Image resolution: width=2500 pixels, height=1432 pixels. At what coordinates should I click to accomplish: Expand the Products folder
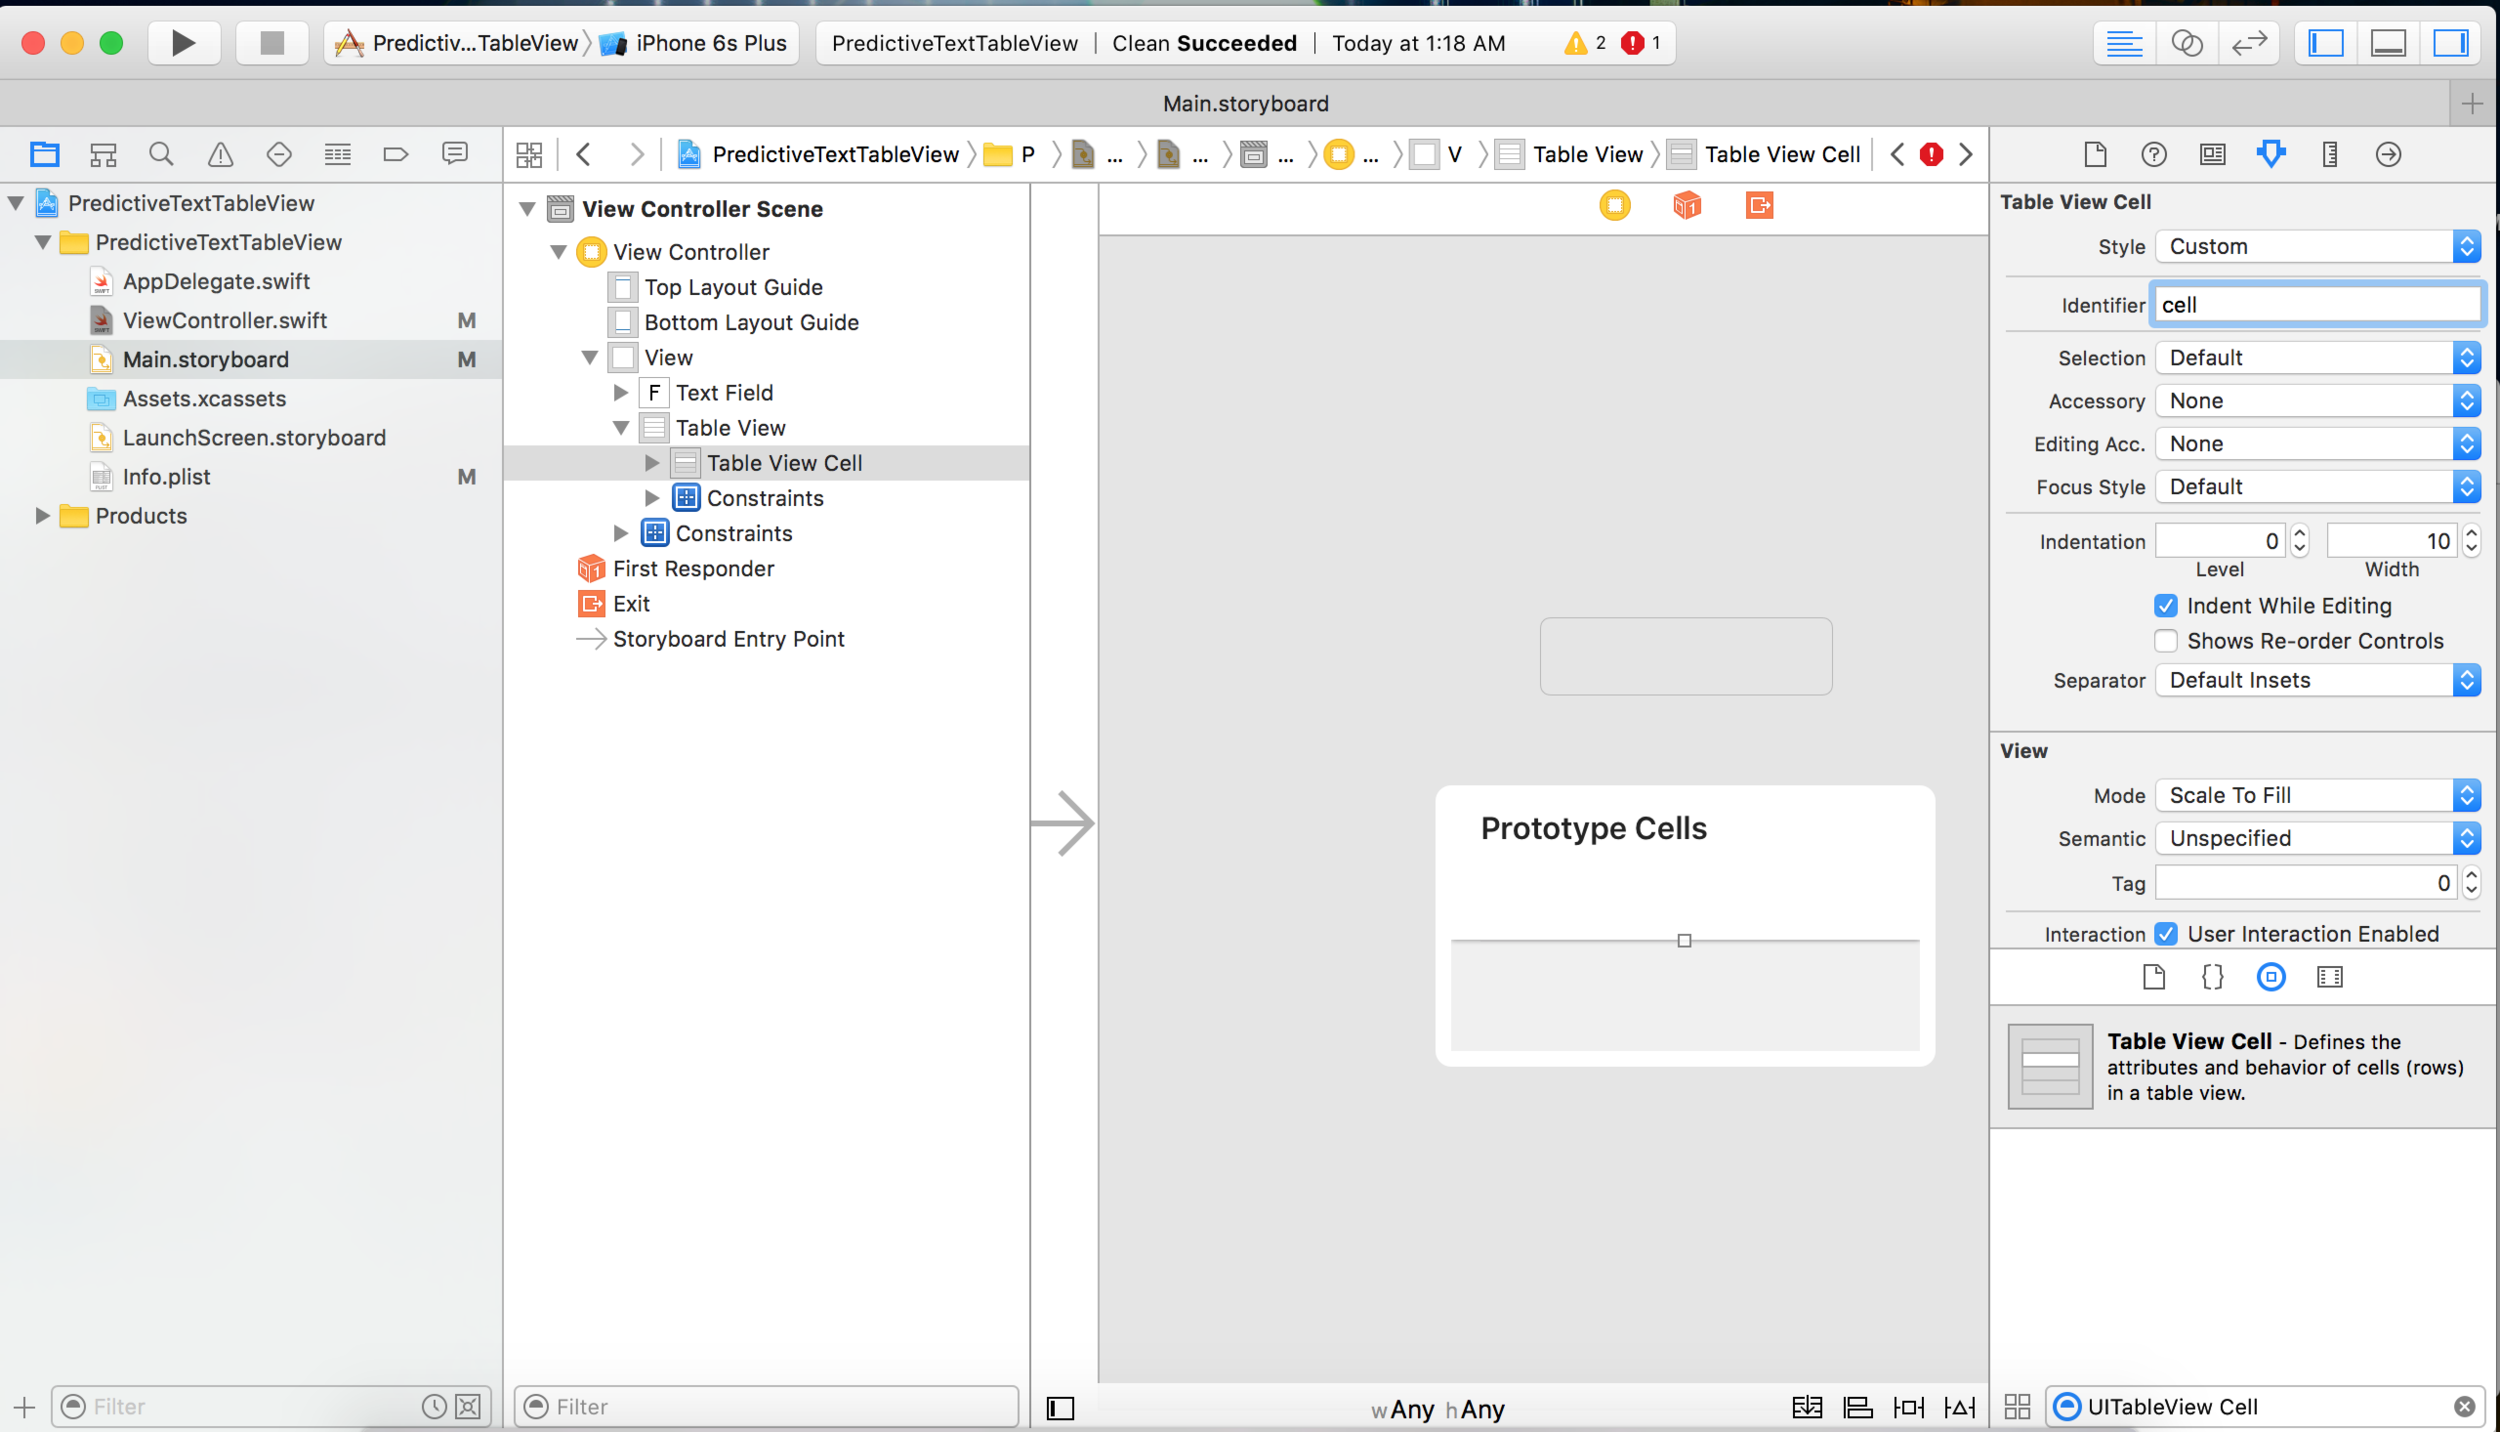point(42,516)
